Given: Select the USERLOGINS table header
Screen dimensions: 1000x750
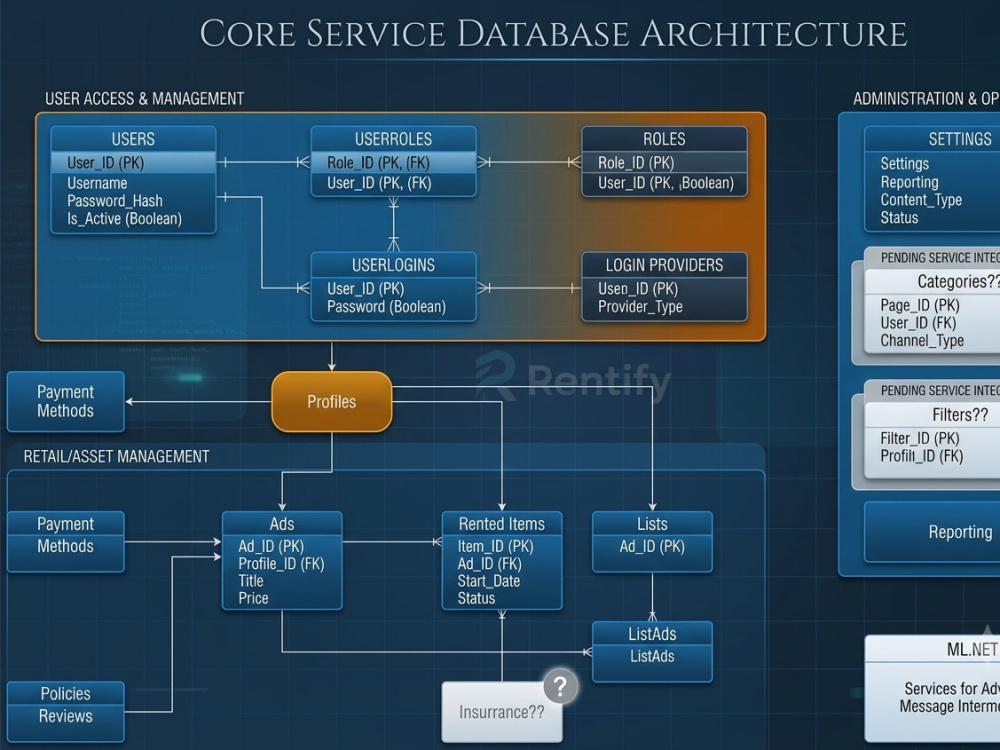Looking at the screenshot, I should point(393,265).
